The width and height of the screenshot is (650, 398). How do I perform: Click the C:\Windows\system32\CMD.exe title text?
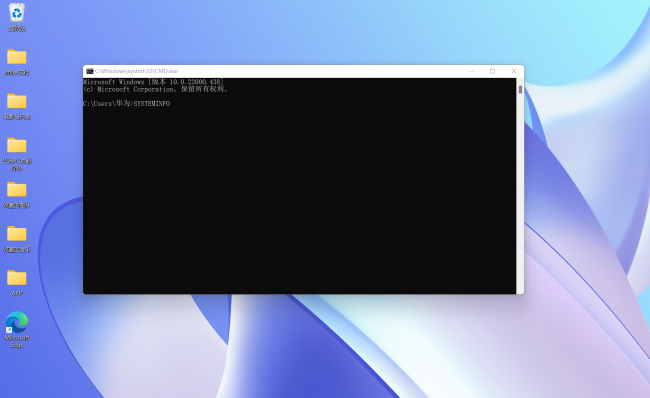(136, 71)
